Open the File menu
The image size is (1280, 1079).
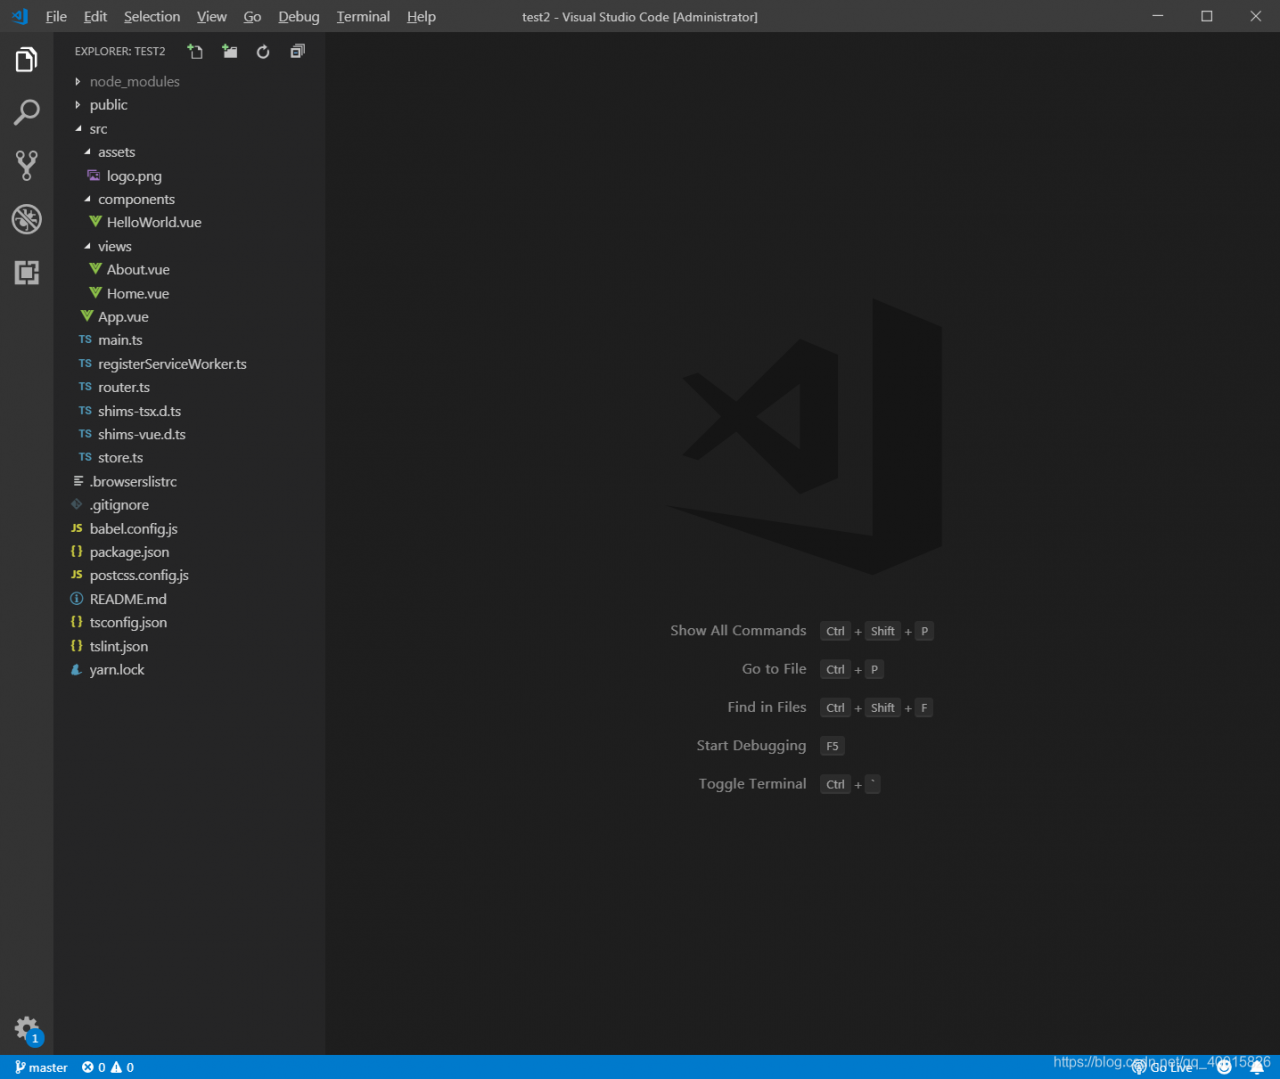coord(56,16)
